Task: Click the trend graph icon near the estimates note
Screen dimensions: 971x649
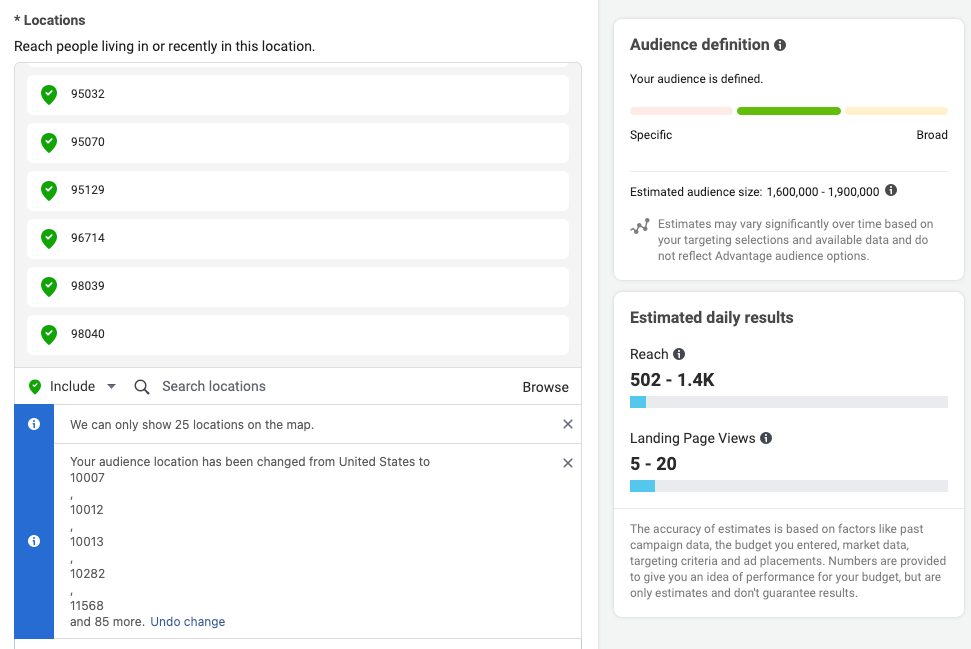Action: [x=640, y=226]
